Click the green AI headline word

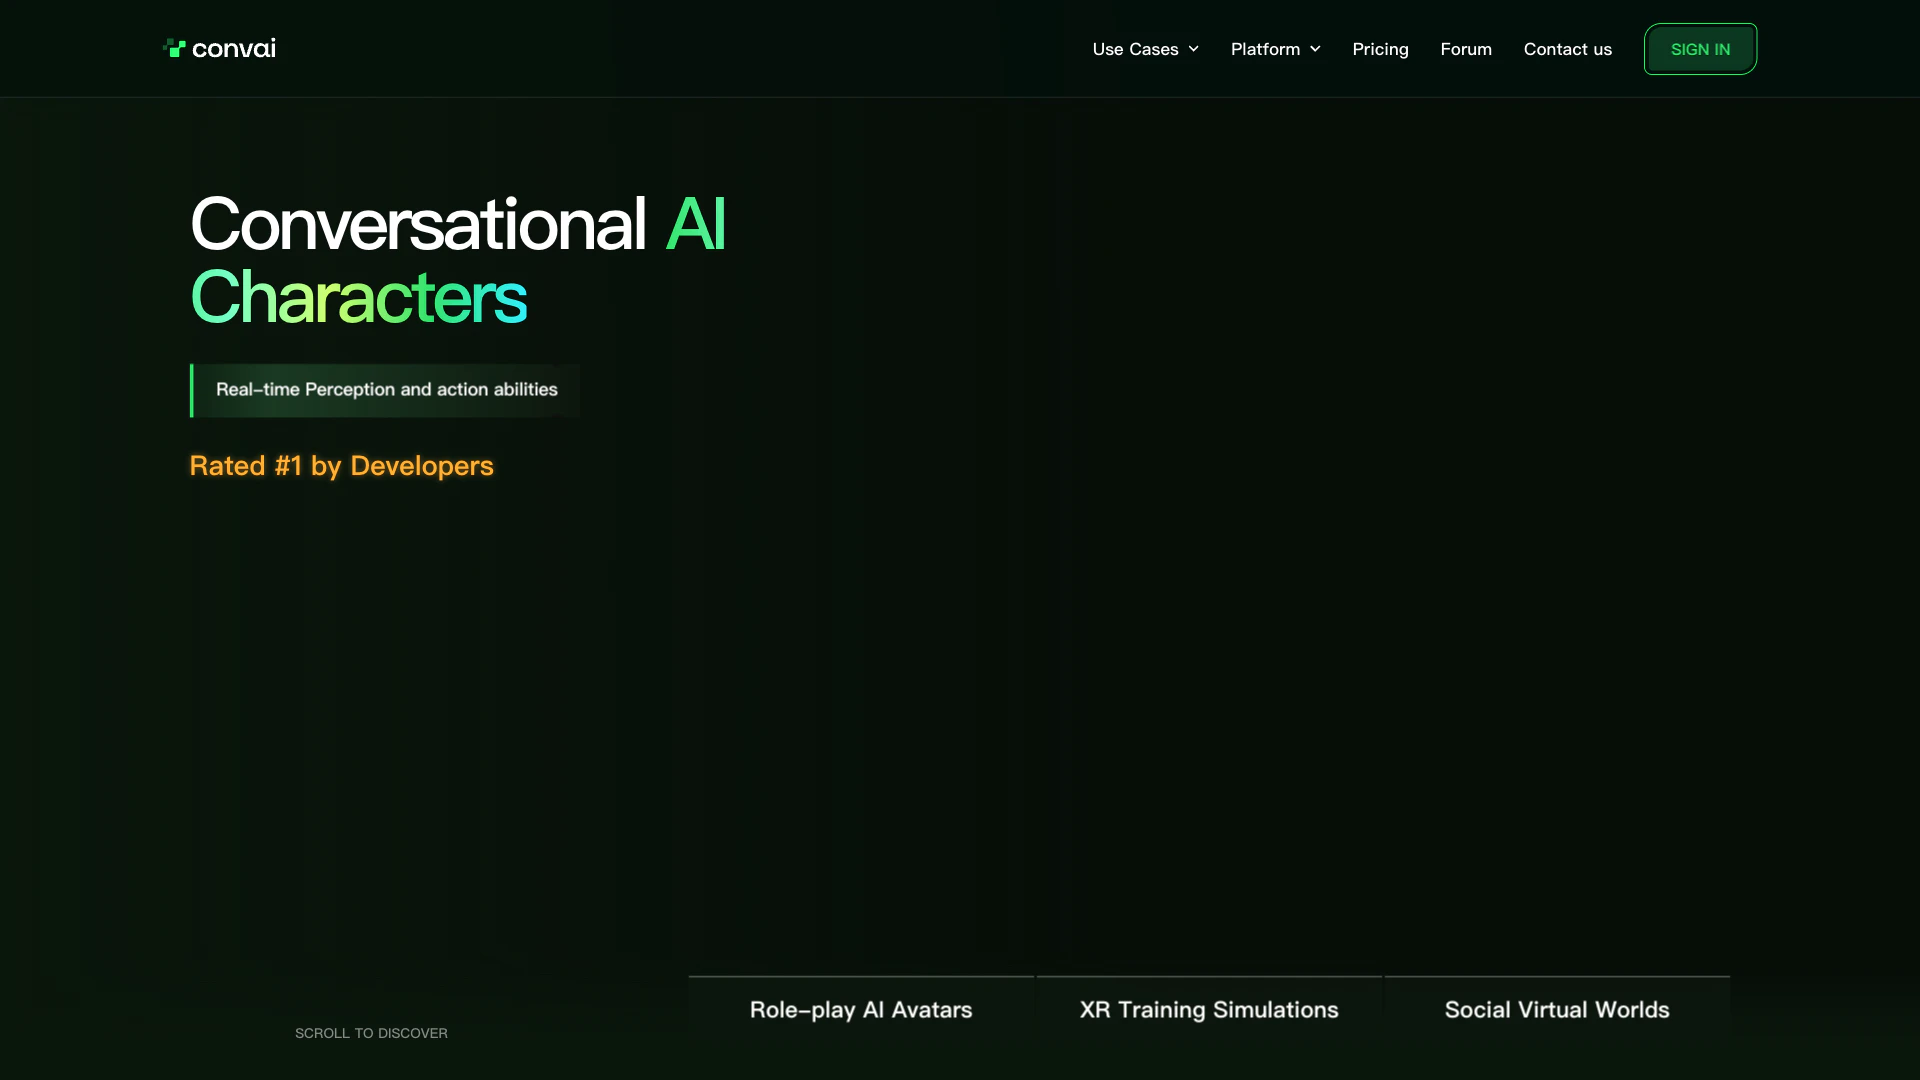point(695,224)
